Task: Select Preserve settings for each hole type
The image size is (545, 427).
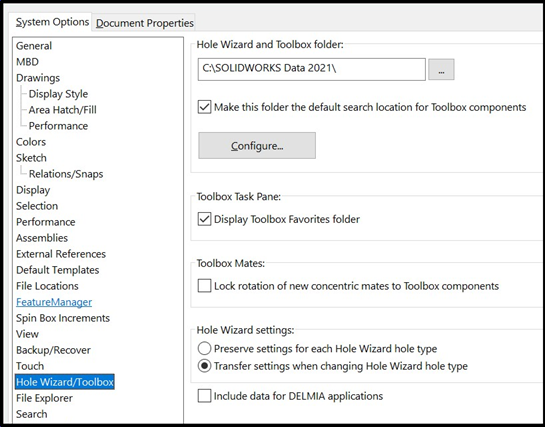Action: tap(204, 348)
